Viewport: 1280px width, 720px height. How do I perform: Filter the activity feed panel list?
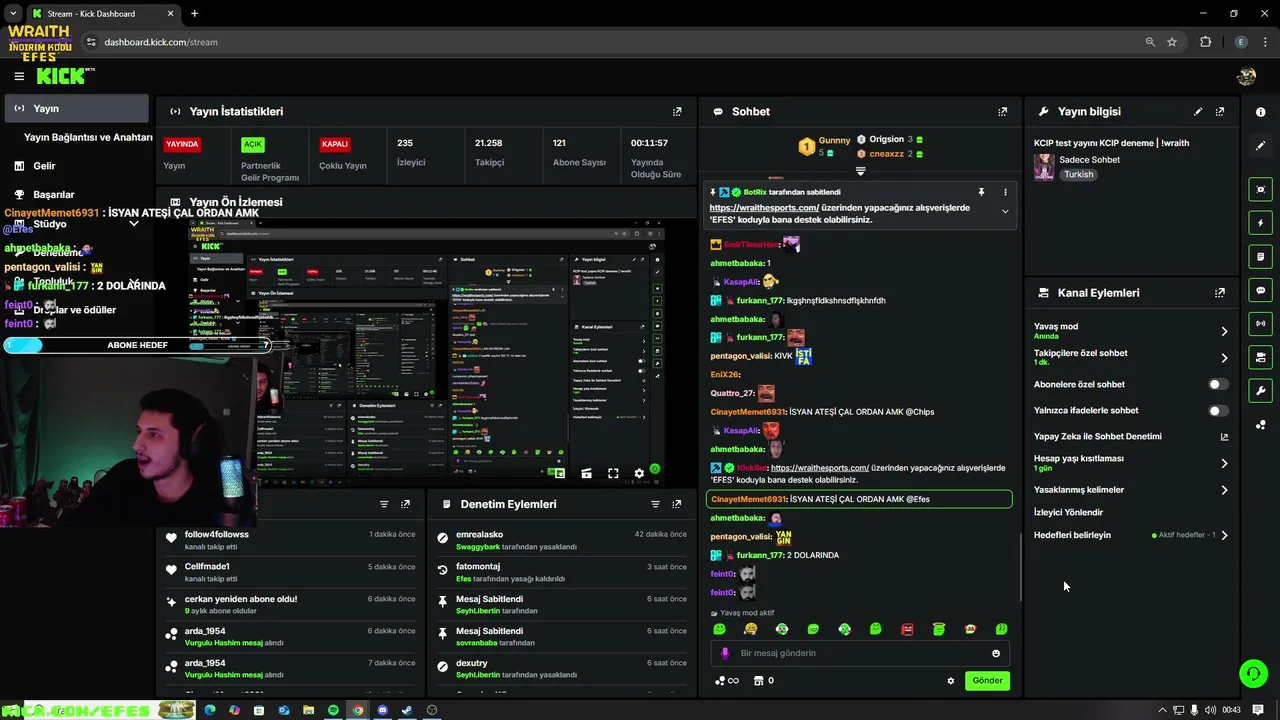[x=384, y=504]
